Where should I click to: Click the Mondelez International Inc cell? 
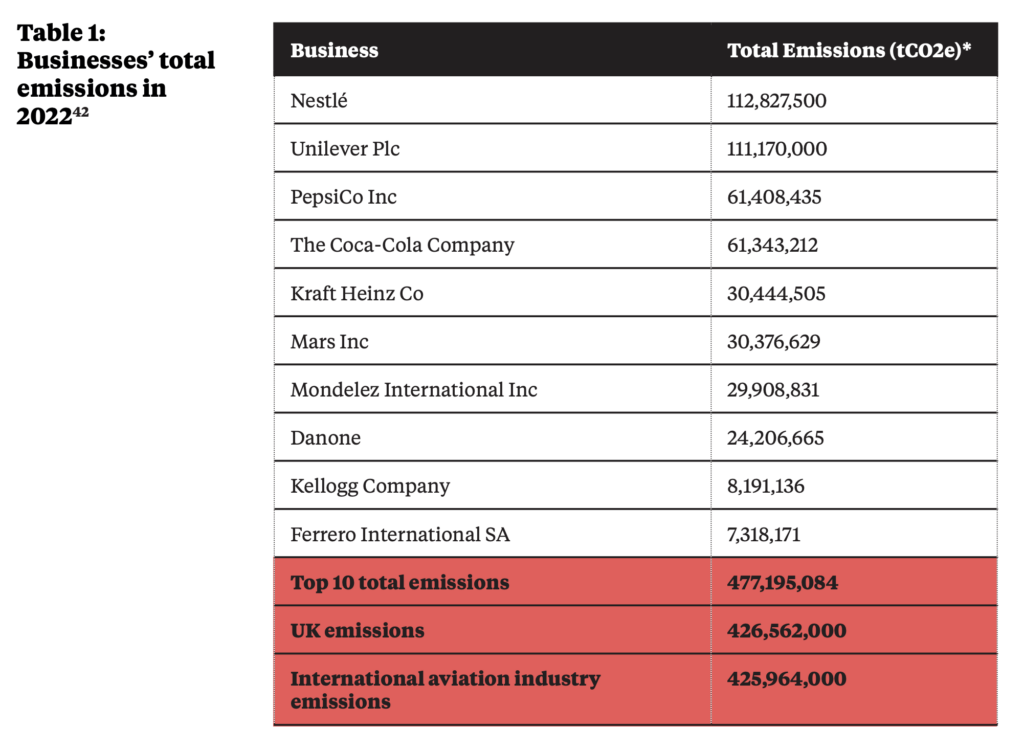coord(413,389)
